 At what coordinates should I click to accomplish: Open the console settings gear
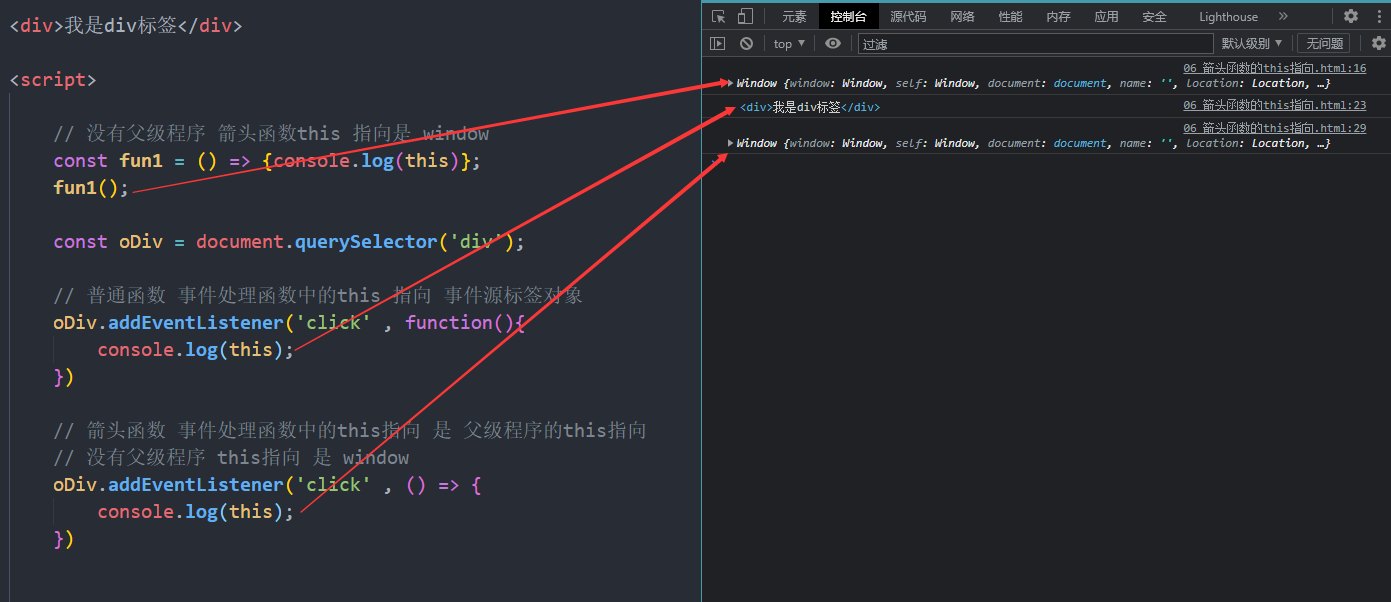(x=1380, y=43)
